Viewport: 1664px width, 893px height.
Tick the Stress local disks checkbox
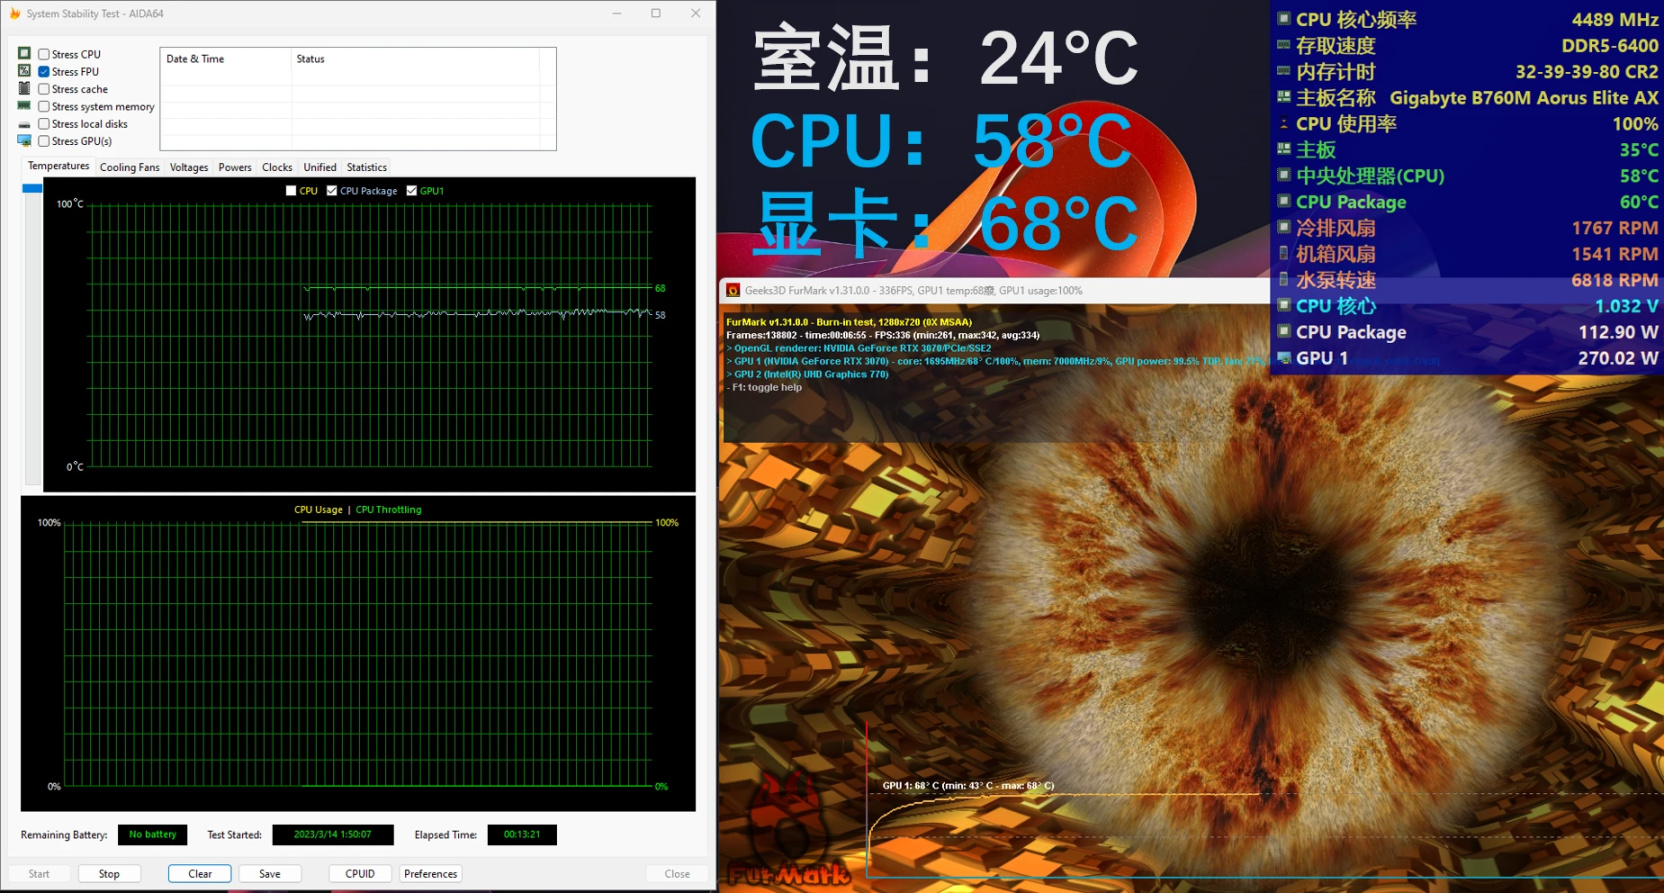pos(44,124)
